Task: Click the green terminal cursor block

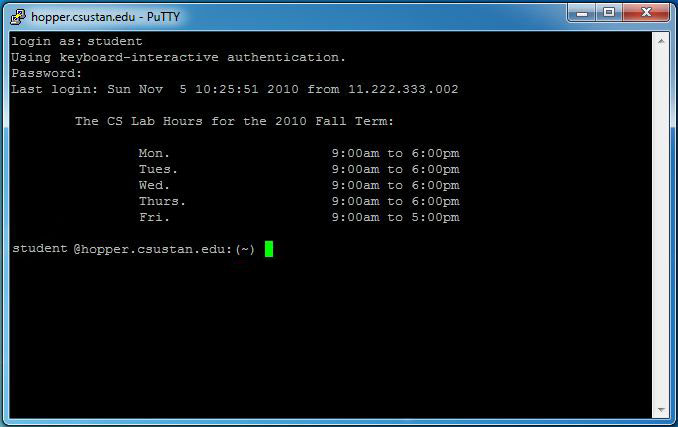Action: [x=269, y=249]
